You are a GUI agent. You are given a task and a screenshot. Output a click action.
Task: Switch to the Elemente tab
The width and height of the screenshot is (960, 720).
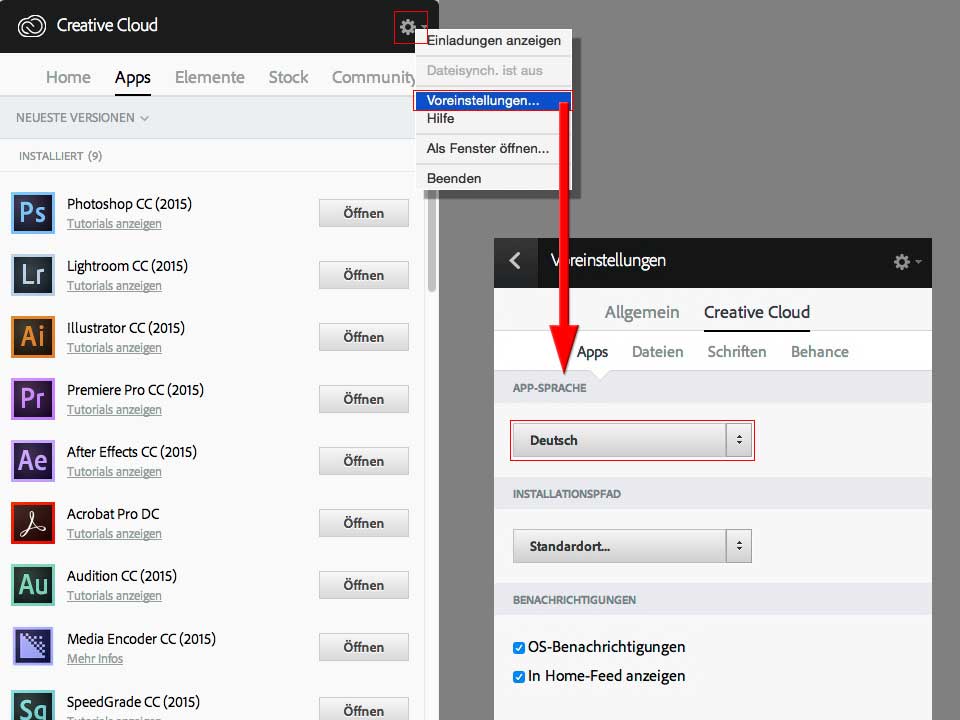[x=209, y=77]
